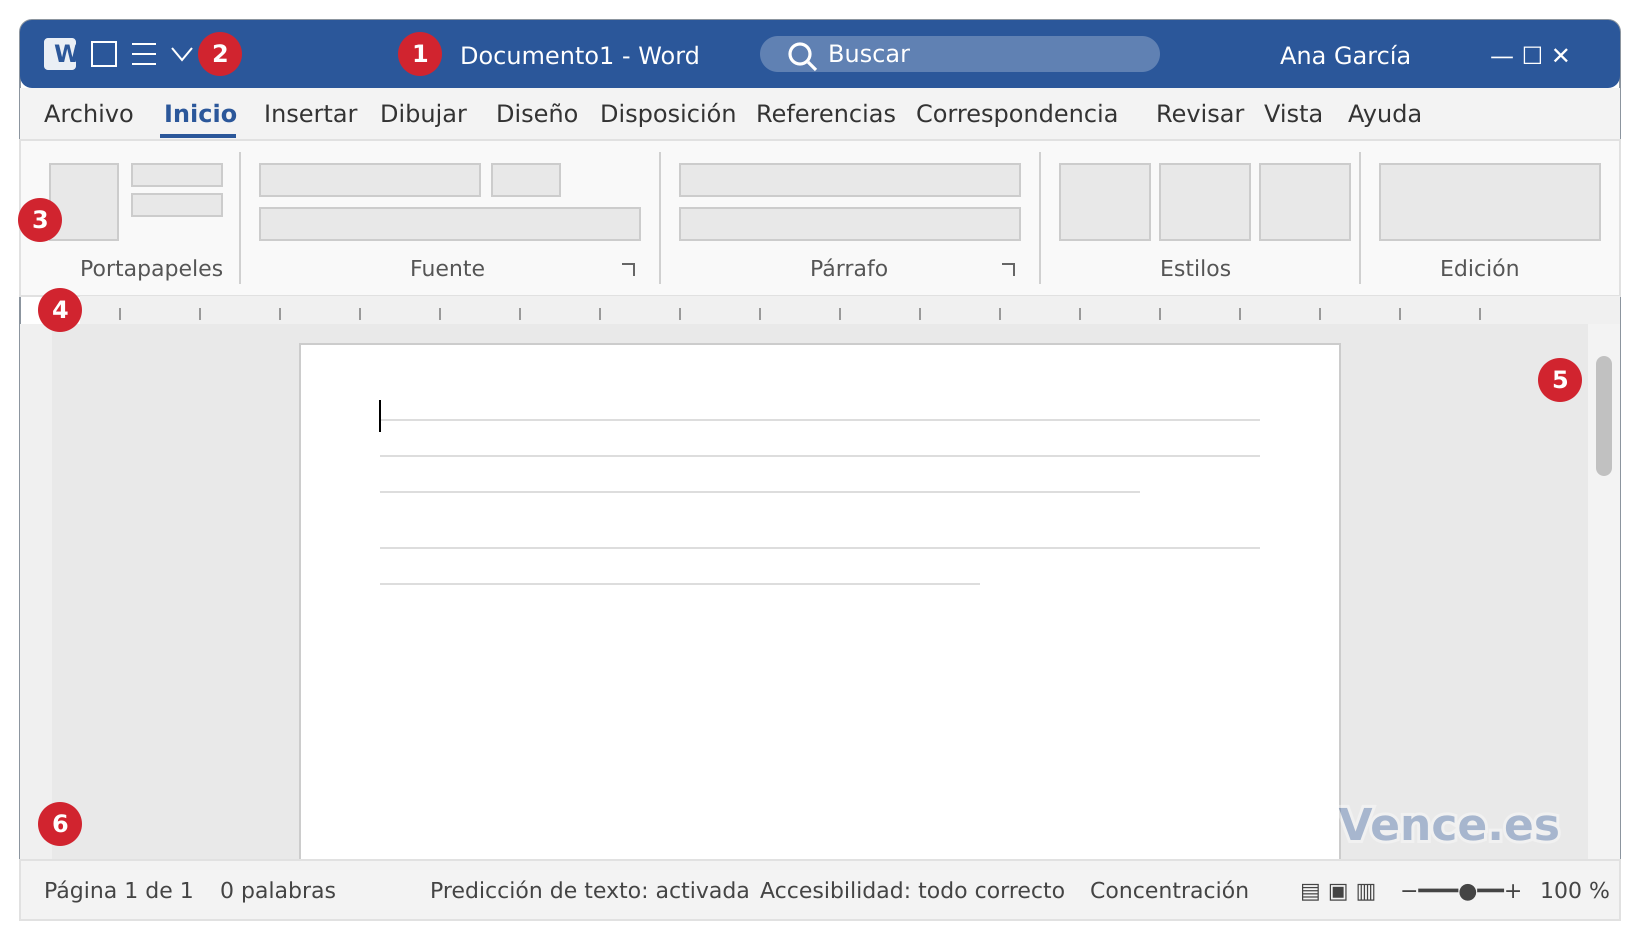The image size is (1640, 940).
Task: Open the Dibujar tab
Action: pyautogui.click(x=423, y=114)
